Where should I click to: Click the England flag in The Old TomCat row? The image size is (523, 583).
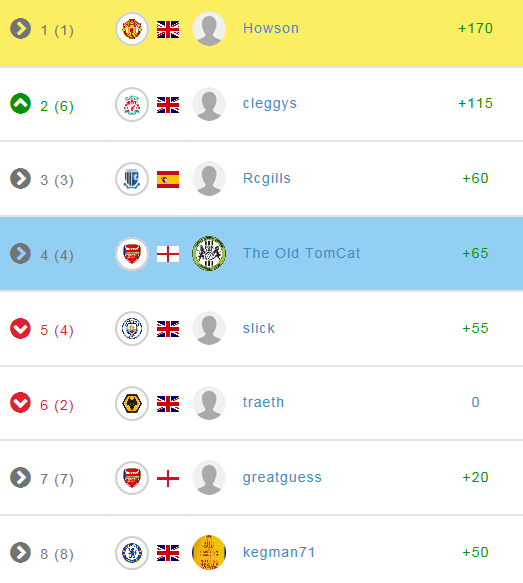tap(168, 254)
